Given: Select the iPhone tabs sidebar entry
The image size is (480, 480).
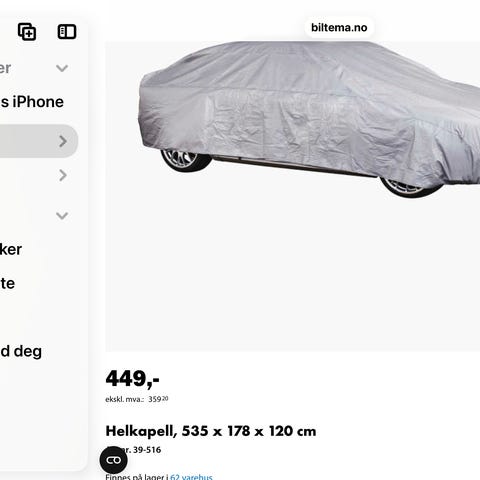Looking at the screenshot, I should [x=32, y=102].
